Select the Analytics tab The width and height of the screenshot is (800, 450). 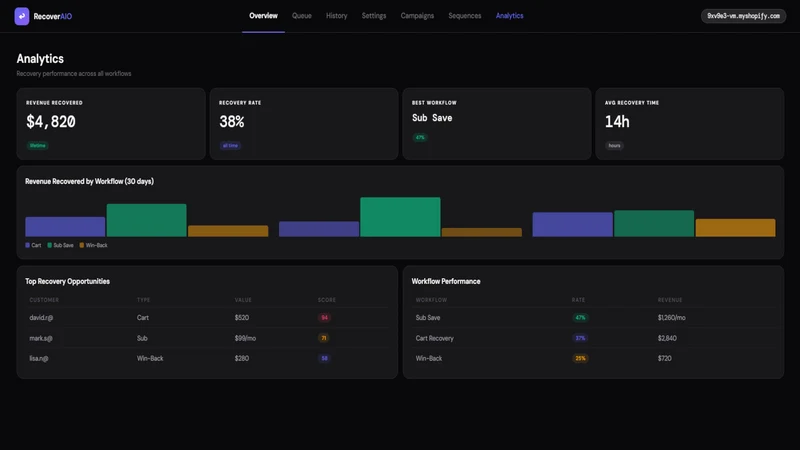coord(509,16)
